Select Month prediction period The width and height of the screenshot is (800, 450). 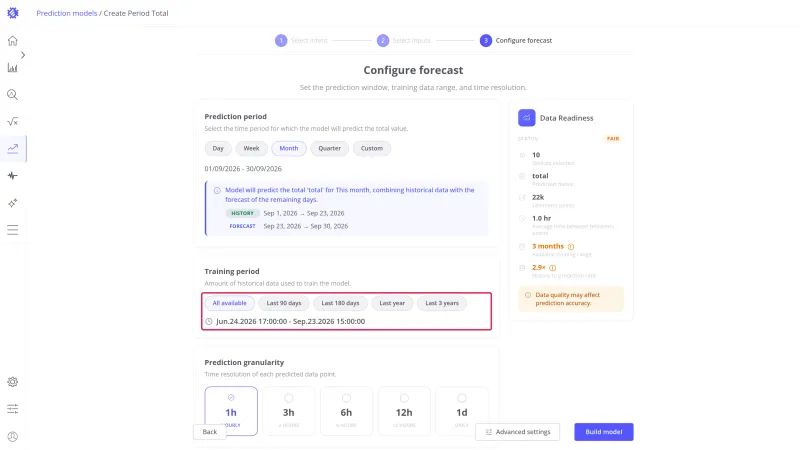click(289, 148)
